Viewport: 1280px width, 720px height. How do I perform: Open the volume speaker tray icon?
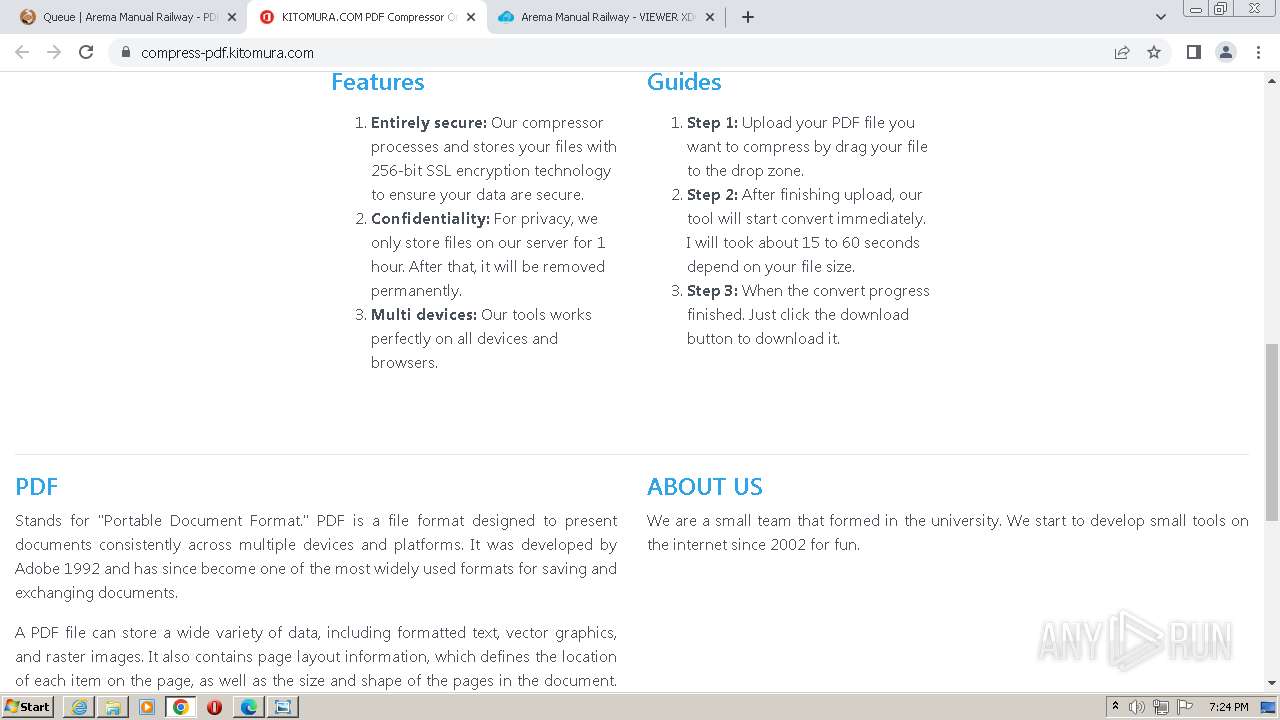pos(1137,707)
